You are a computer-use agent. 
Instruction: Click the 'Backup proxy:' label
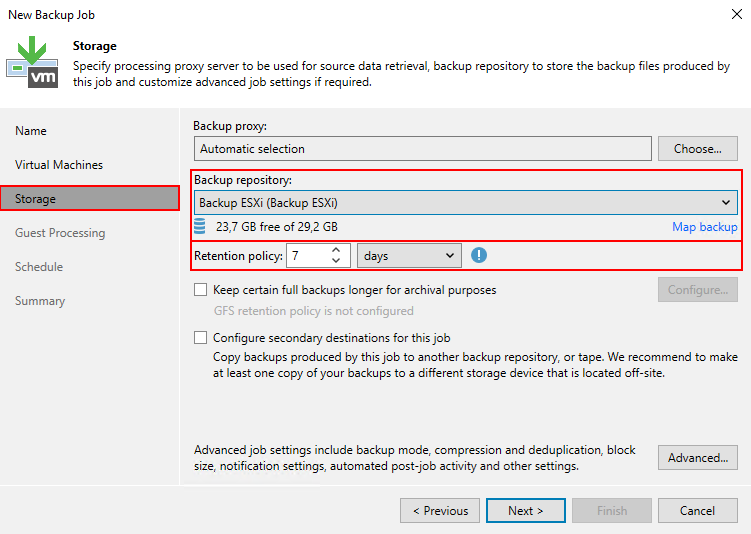230,126
